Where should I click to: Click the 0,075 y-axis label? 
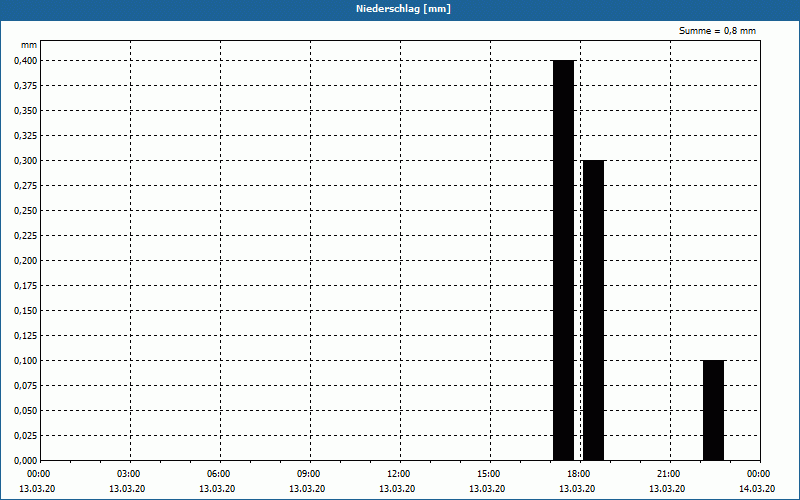click(x=26, y=386)
